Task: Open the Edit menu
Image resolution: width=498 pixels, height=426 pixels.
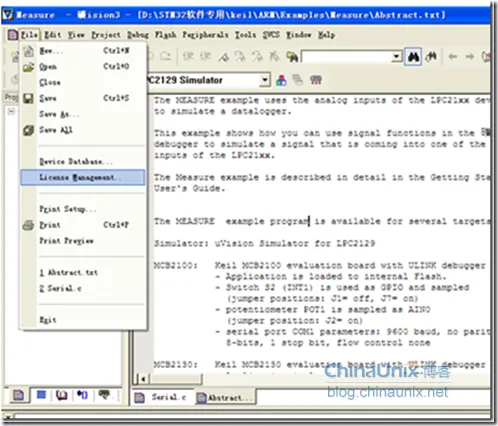Action: coord(53,35)
